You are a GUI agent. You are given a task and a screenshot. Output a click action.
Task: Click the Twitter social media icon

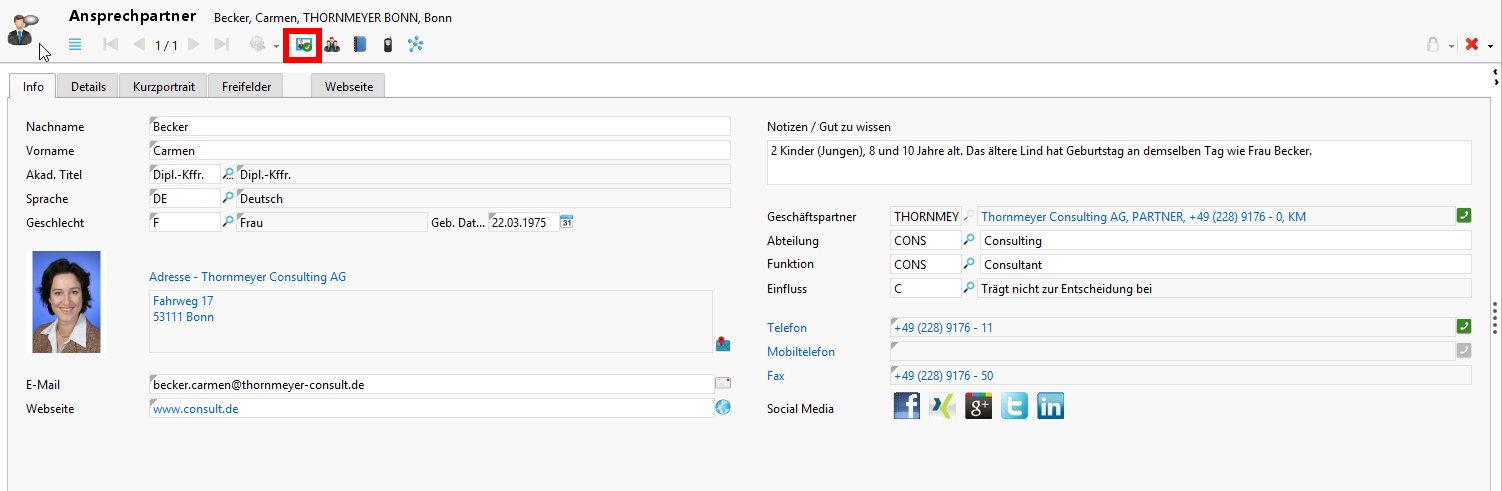[1014, 406]
